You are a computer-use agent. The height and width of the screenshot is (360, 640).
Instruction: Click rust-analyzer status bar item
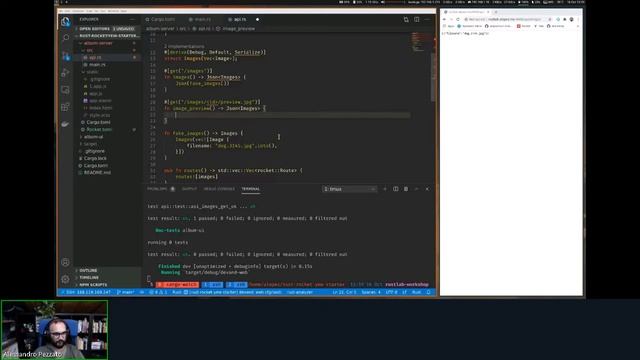click(300, 292)
